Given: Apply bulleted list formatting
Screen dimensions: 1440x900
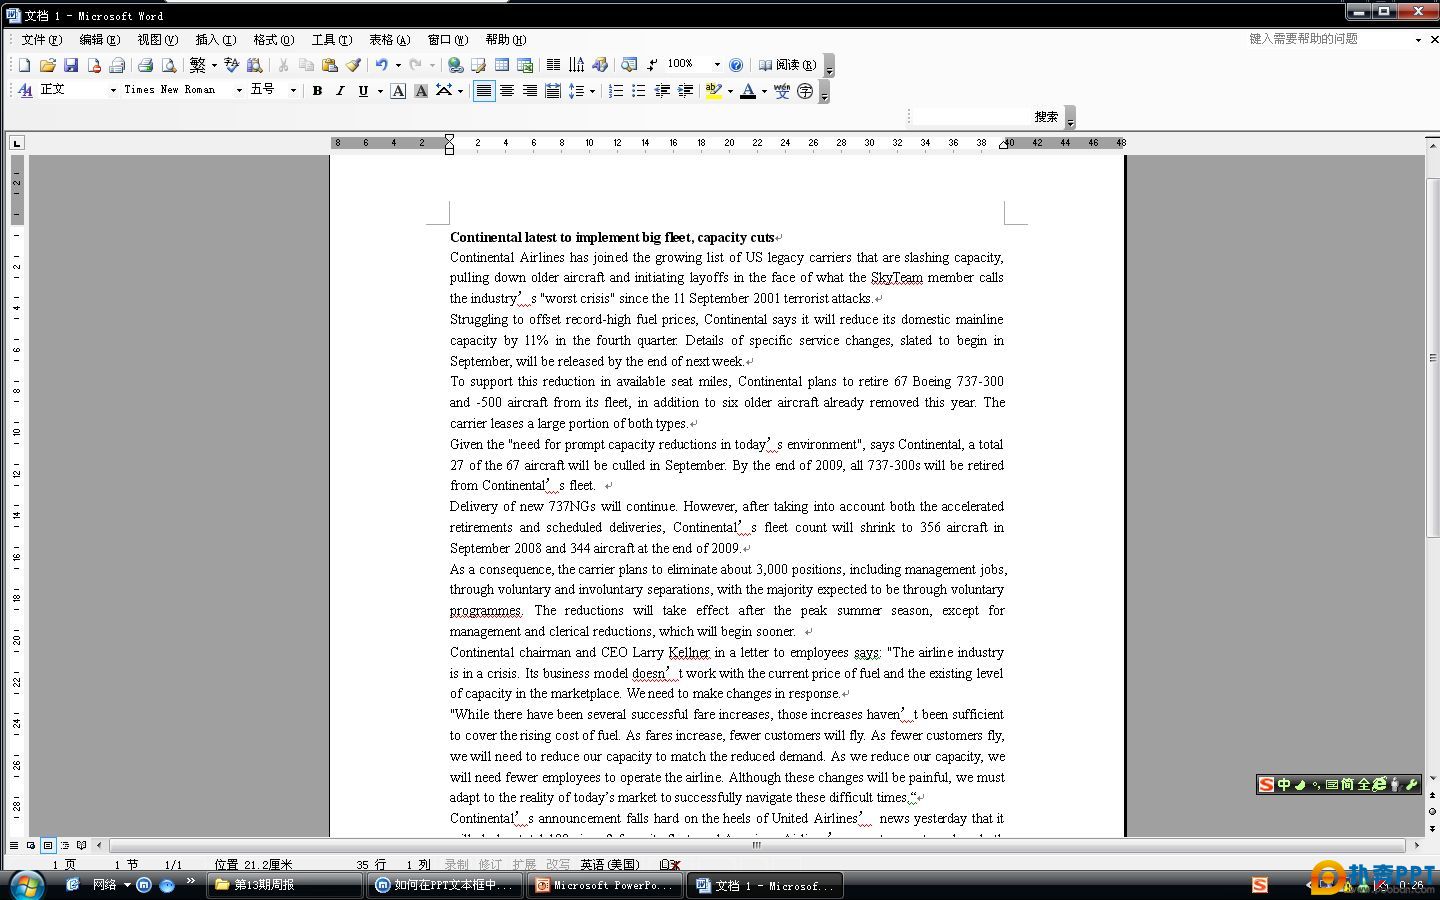Looking at the screenshot, I should tap(639, 91).
